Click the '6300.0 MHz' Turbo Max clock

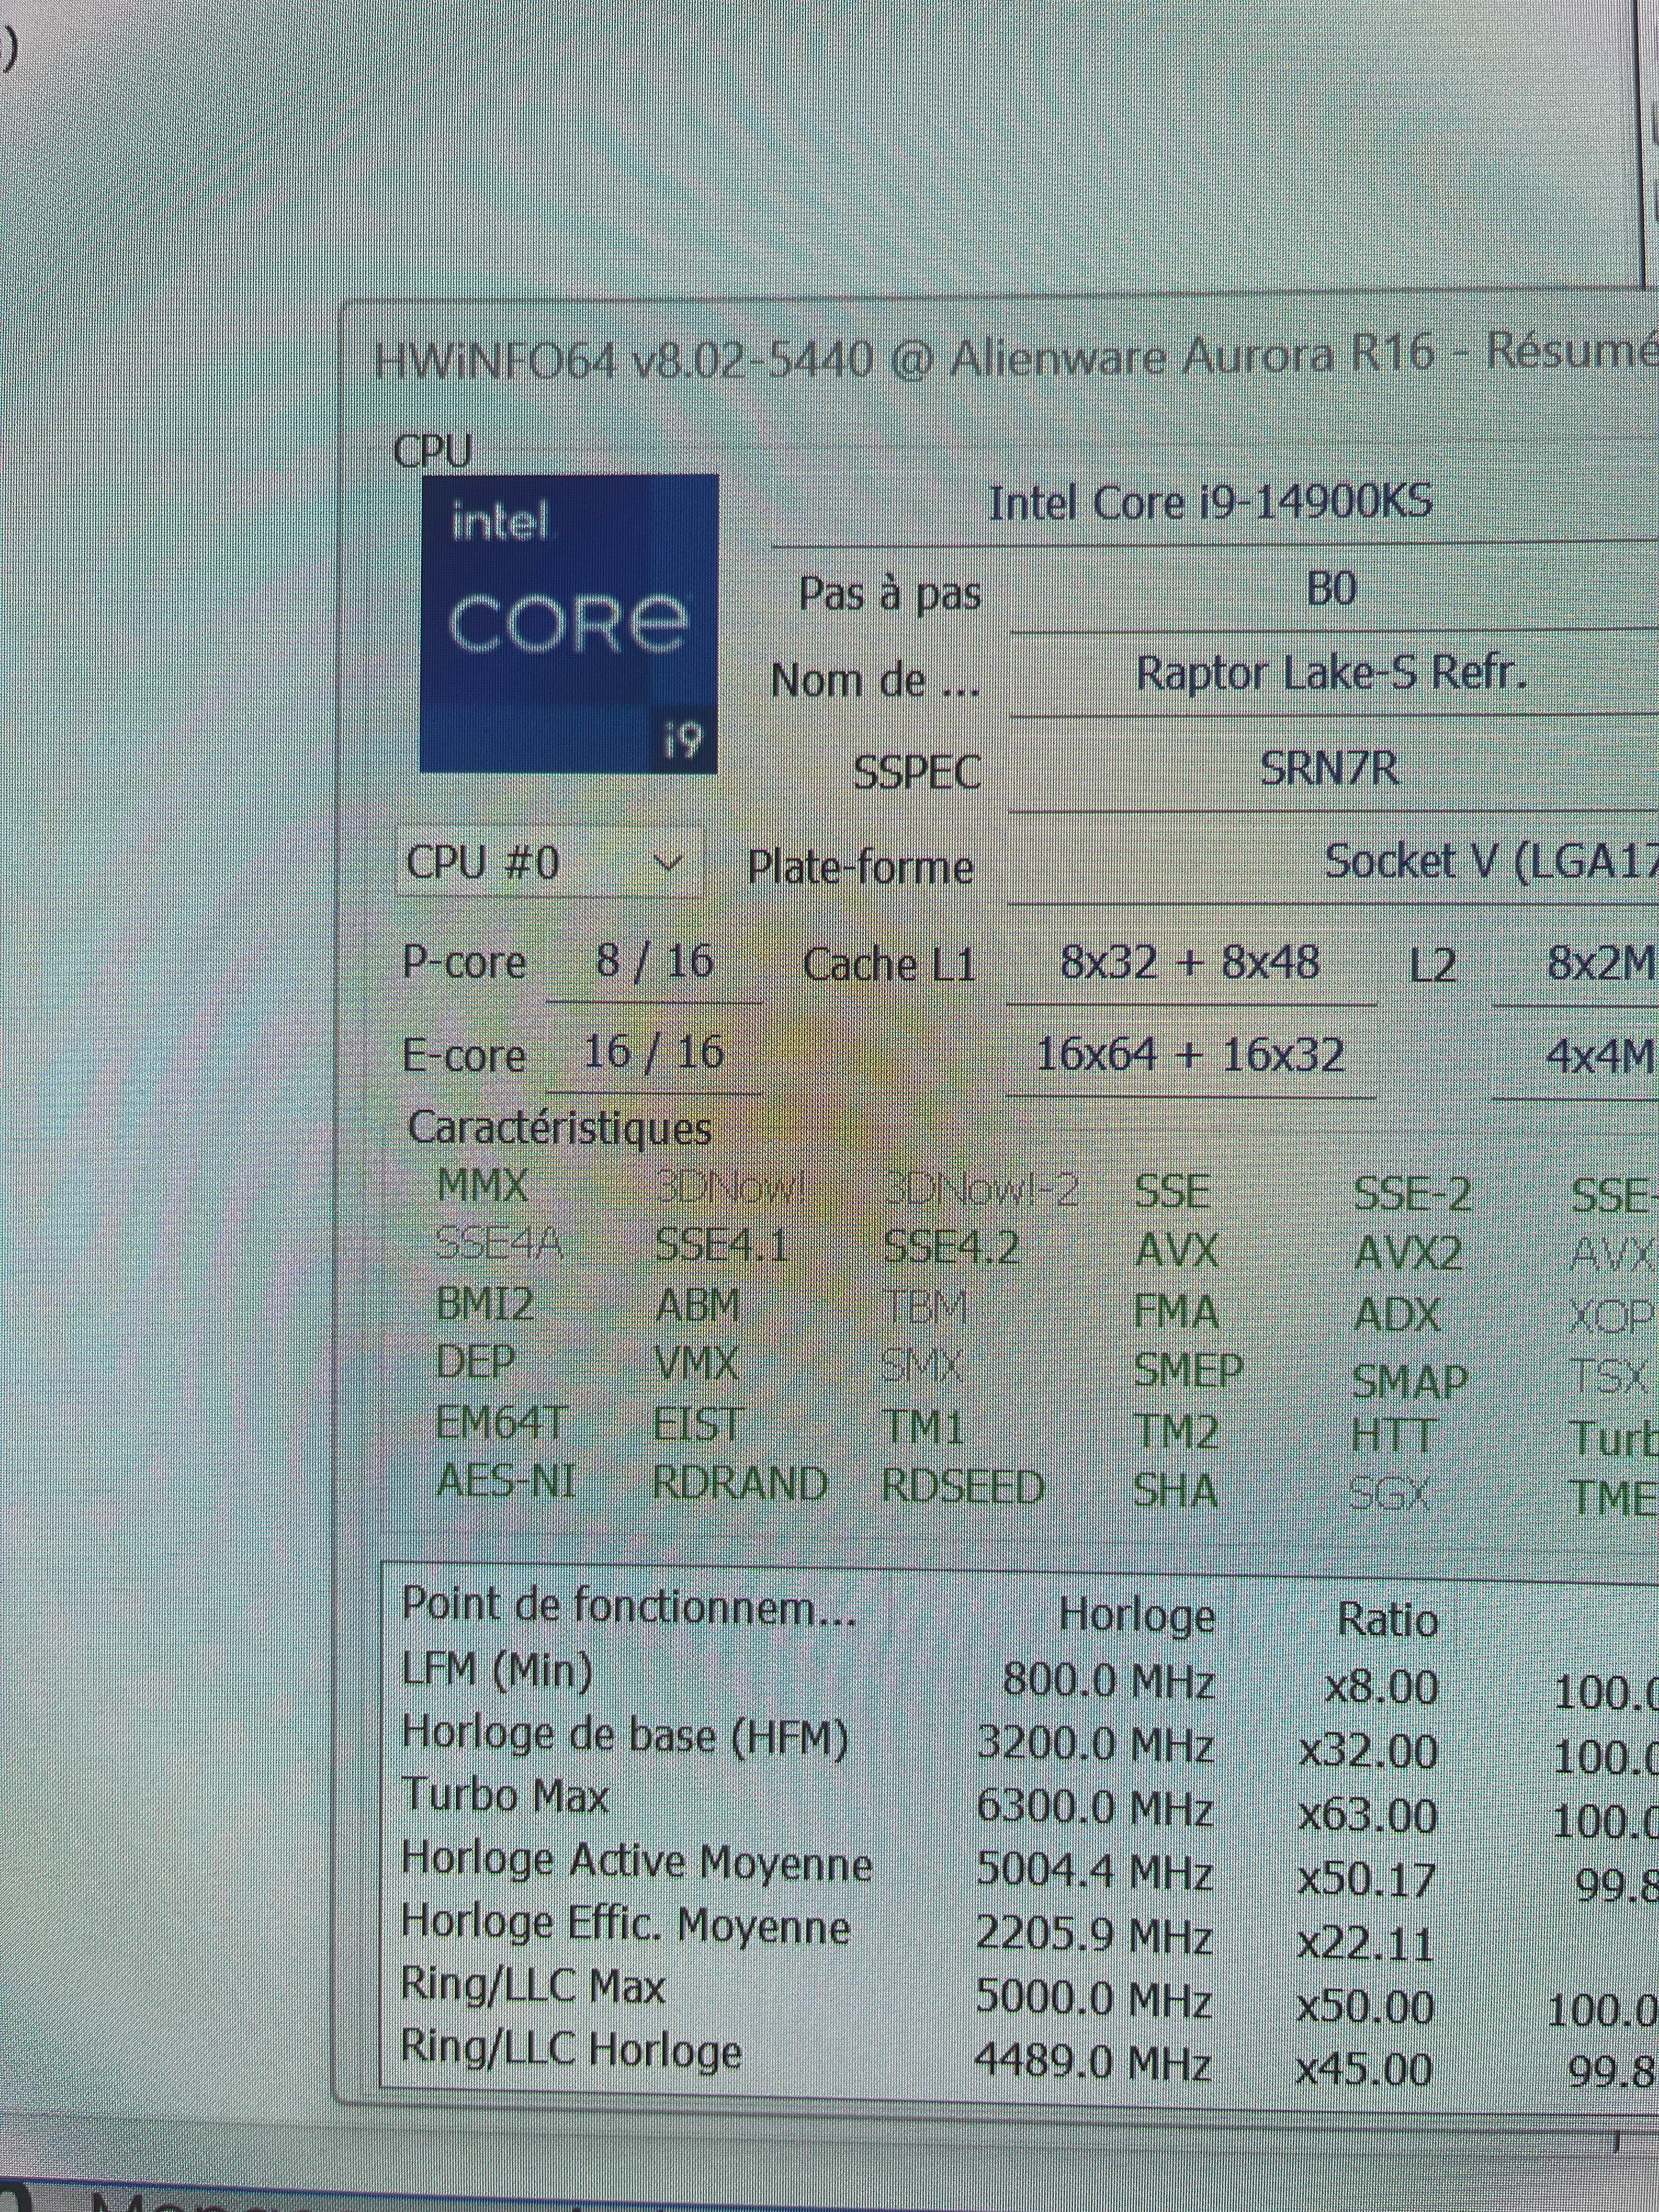[x=1095, y=1807]
